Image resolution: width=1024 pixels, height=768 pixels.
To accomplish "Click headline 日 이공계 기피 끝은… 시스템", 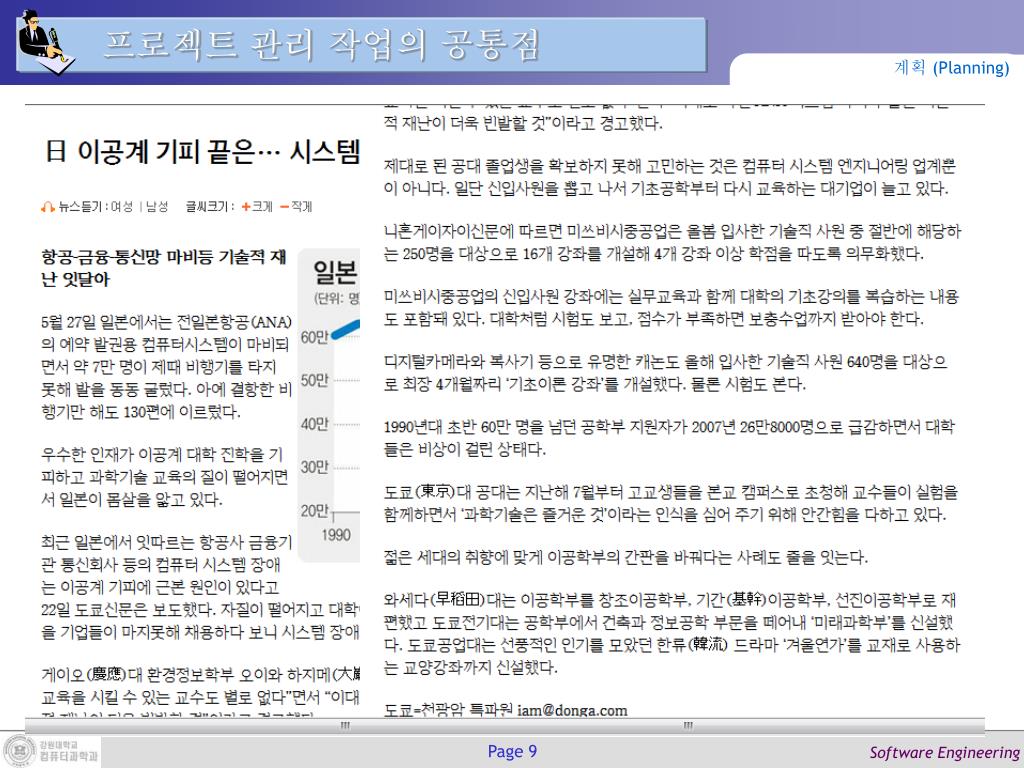I will click(x=202, y=152).
